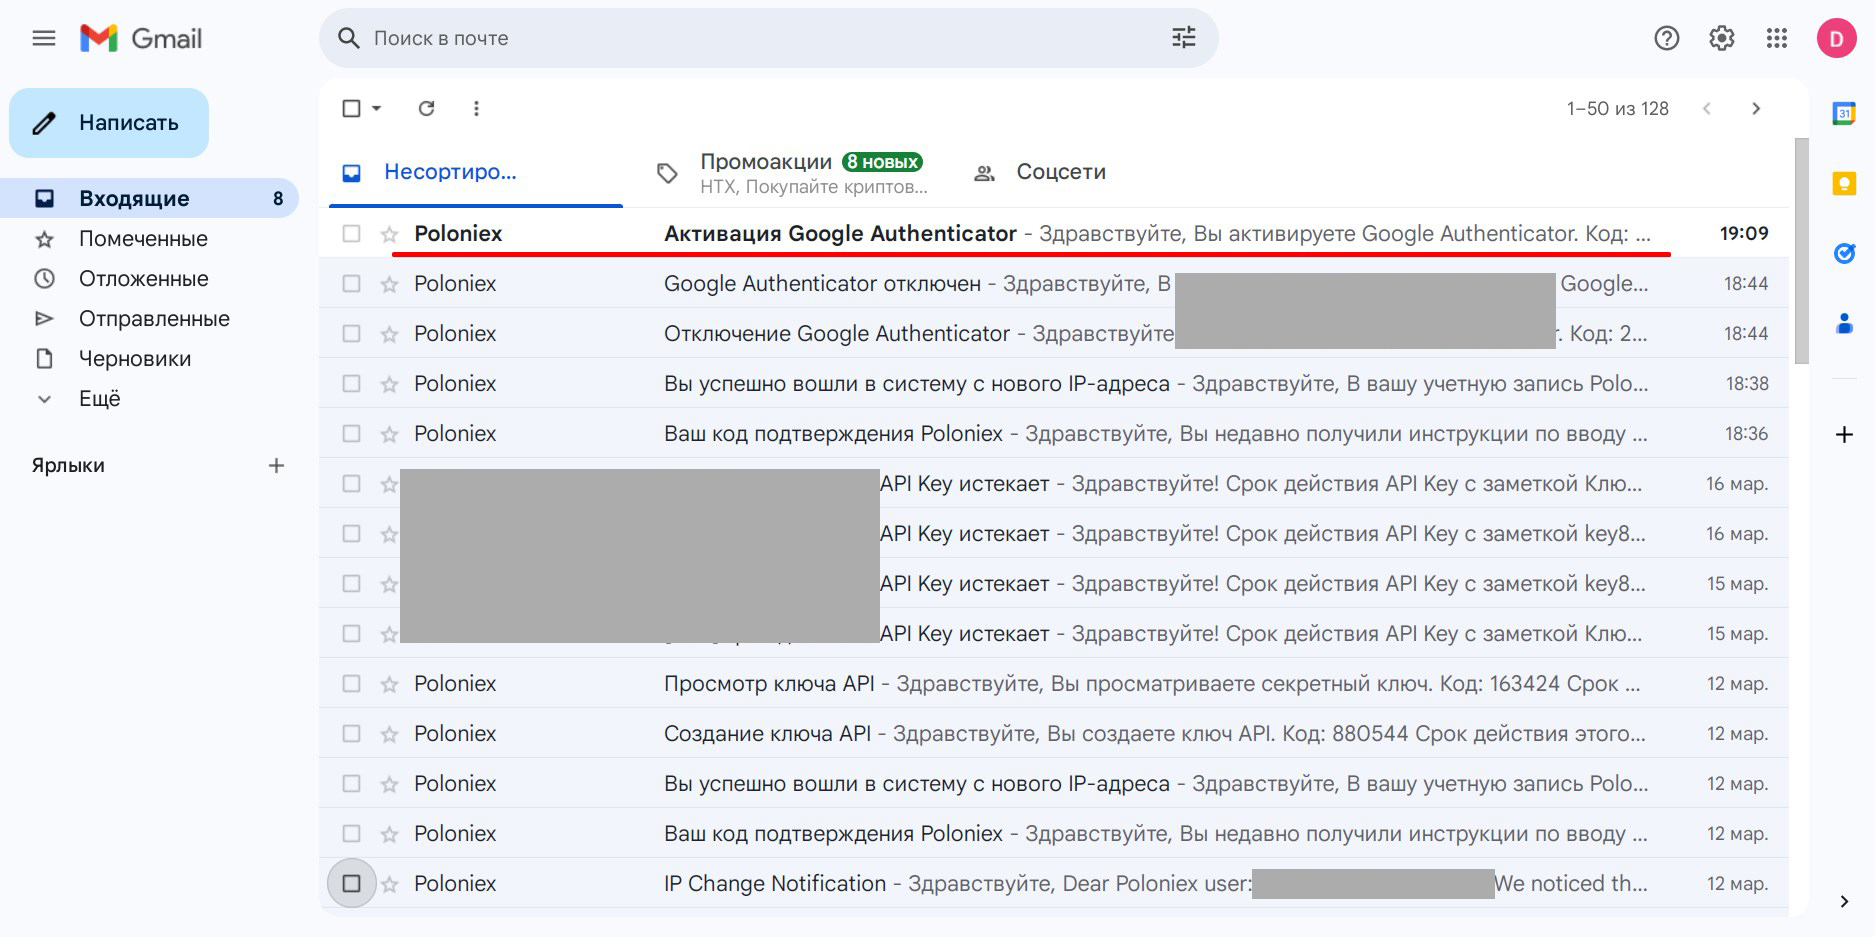
Task: Open the Черновики folder
Action: [150, 358]
